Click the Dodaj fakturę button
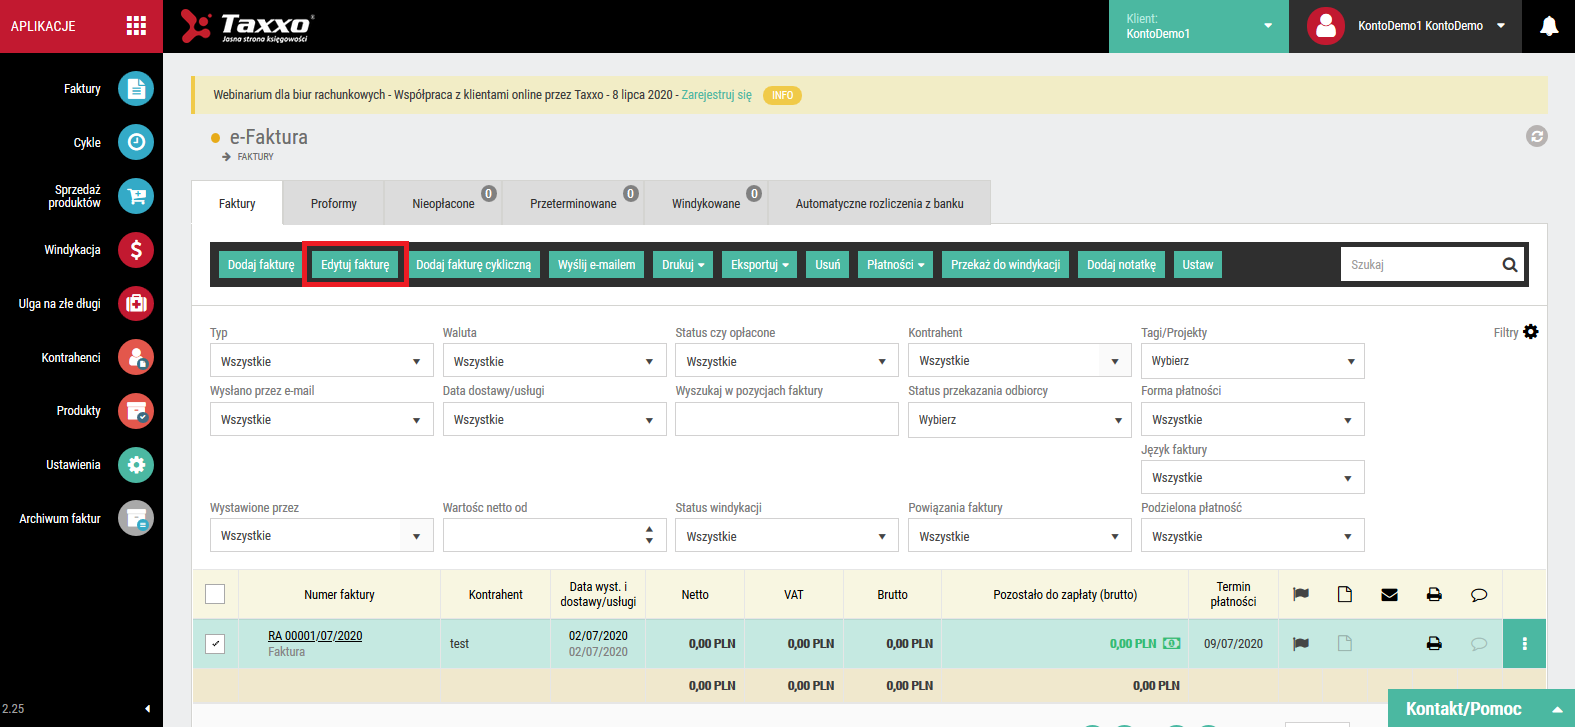1575x727 pixels. (261, 265)
